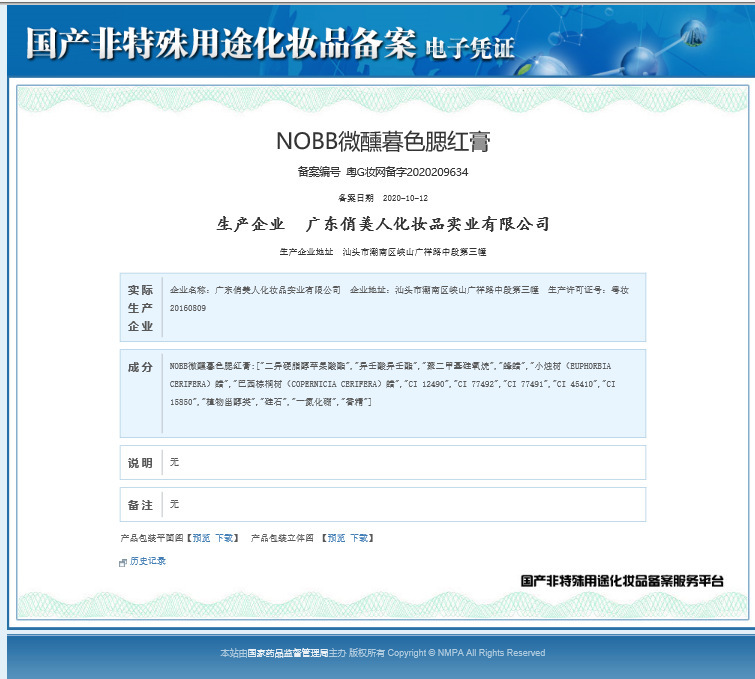Open the 国家药品监督管理局 footer link
This screenshot has height=679, width=755.
pos(288,653)
